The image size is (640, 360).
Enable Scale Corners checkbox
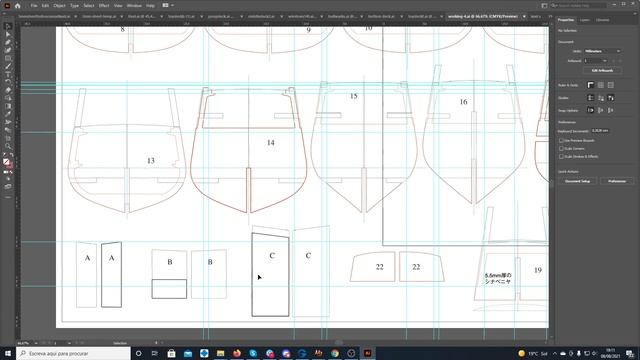click(561, 149)
